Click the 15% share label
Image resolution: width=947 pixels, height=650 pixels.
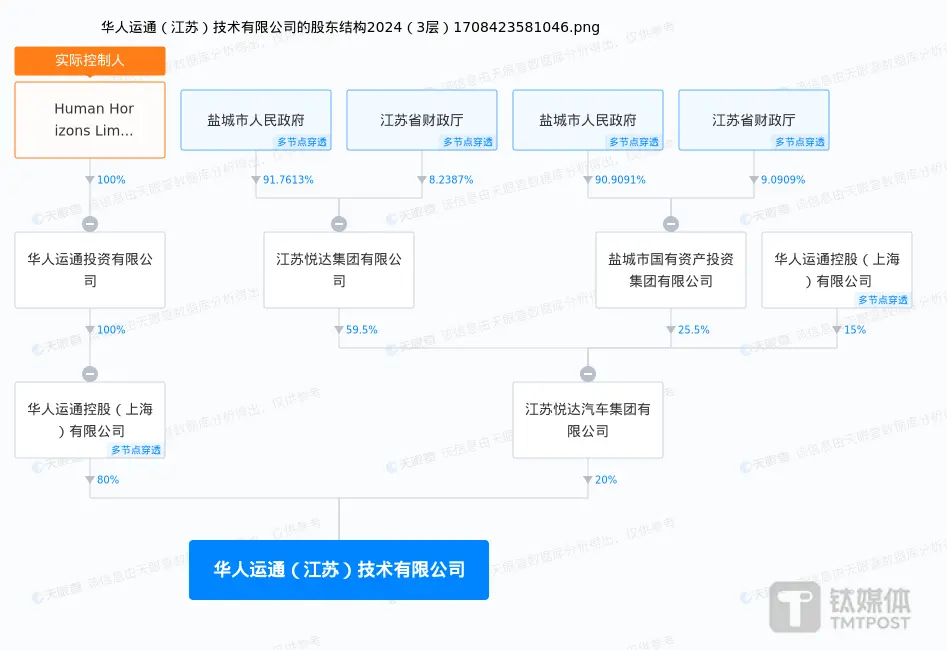click(x=855, y=330)
